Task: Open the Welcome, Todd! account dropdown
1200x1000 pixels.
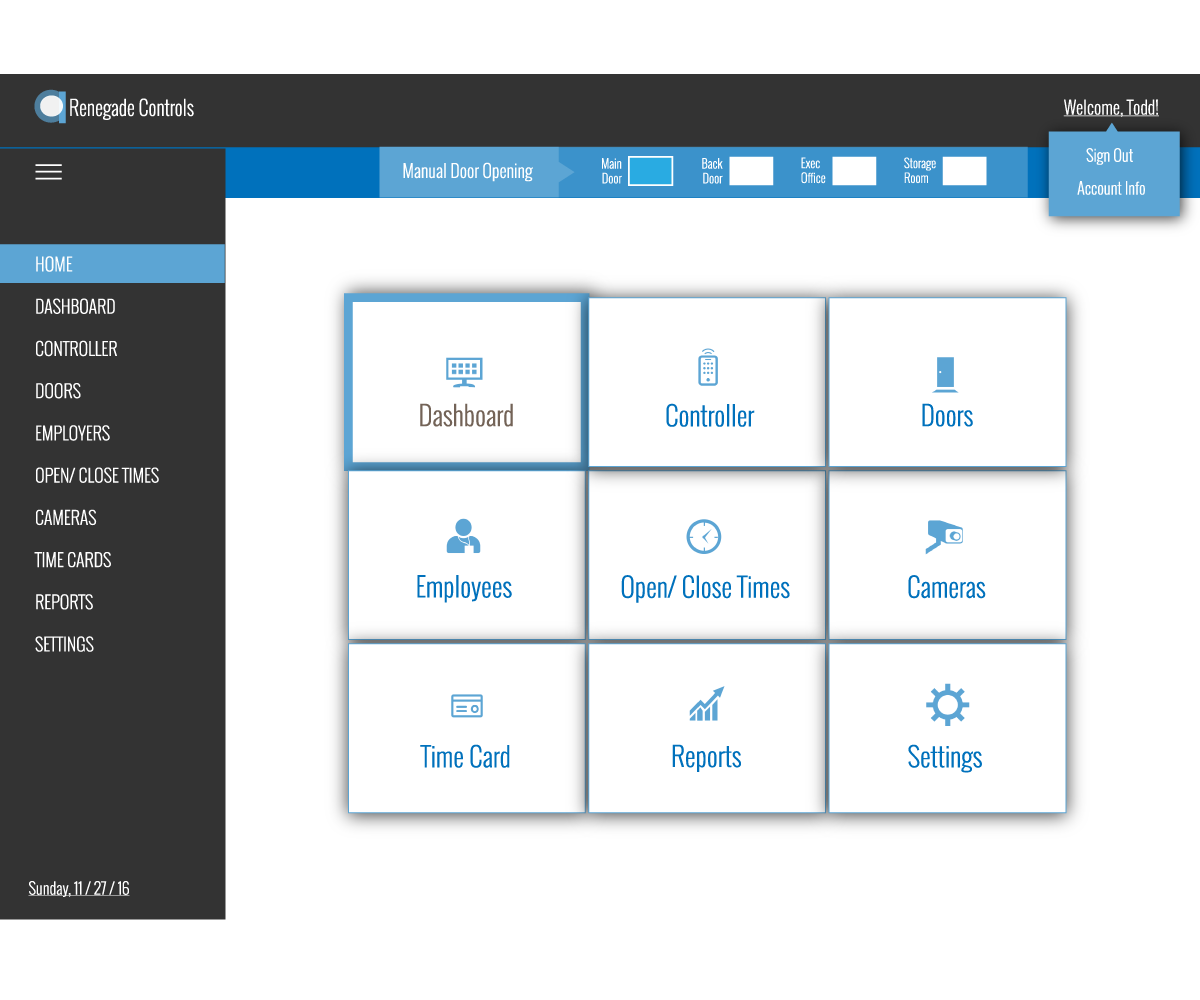Action: coord(1111,107)
